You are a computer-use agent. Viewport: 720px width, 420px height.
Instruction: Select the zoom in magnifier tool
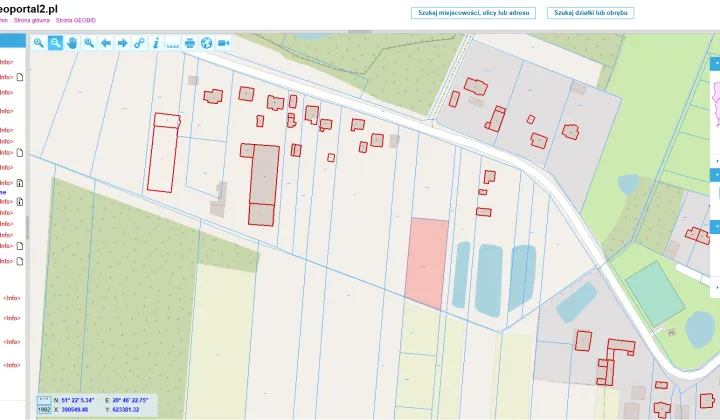pos(39,43)
